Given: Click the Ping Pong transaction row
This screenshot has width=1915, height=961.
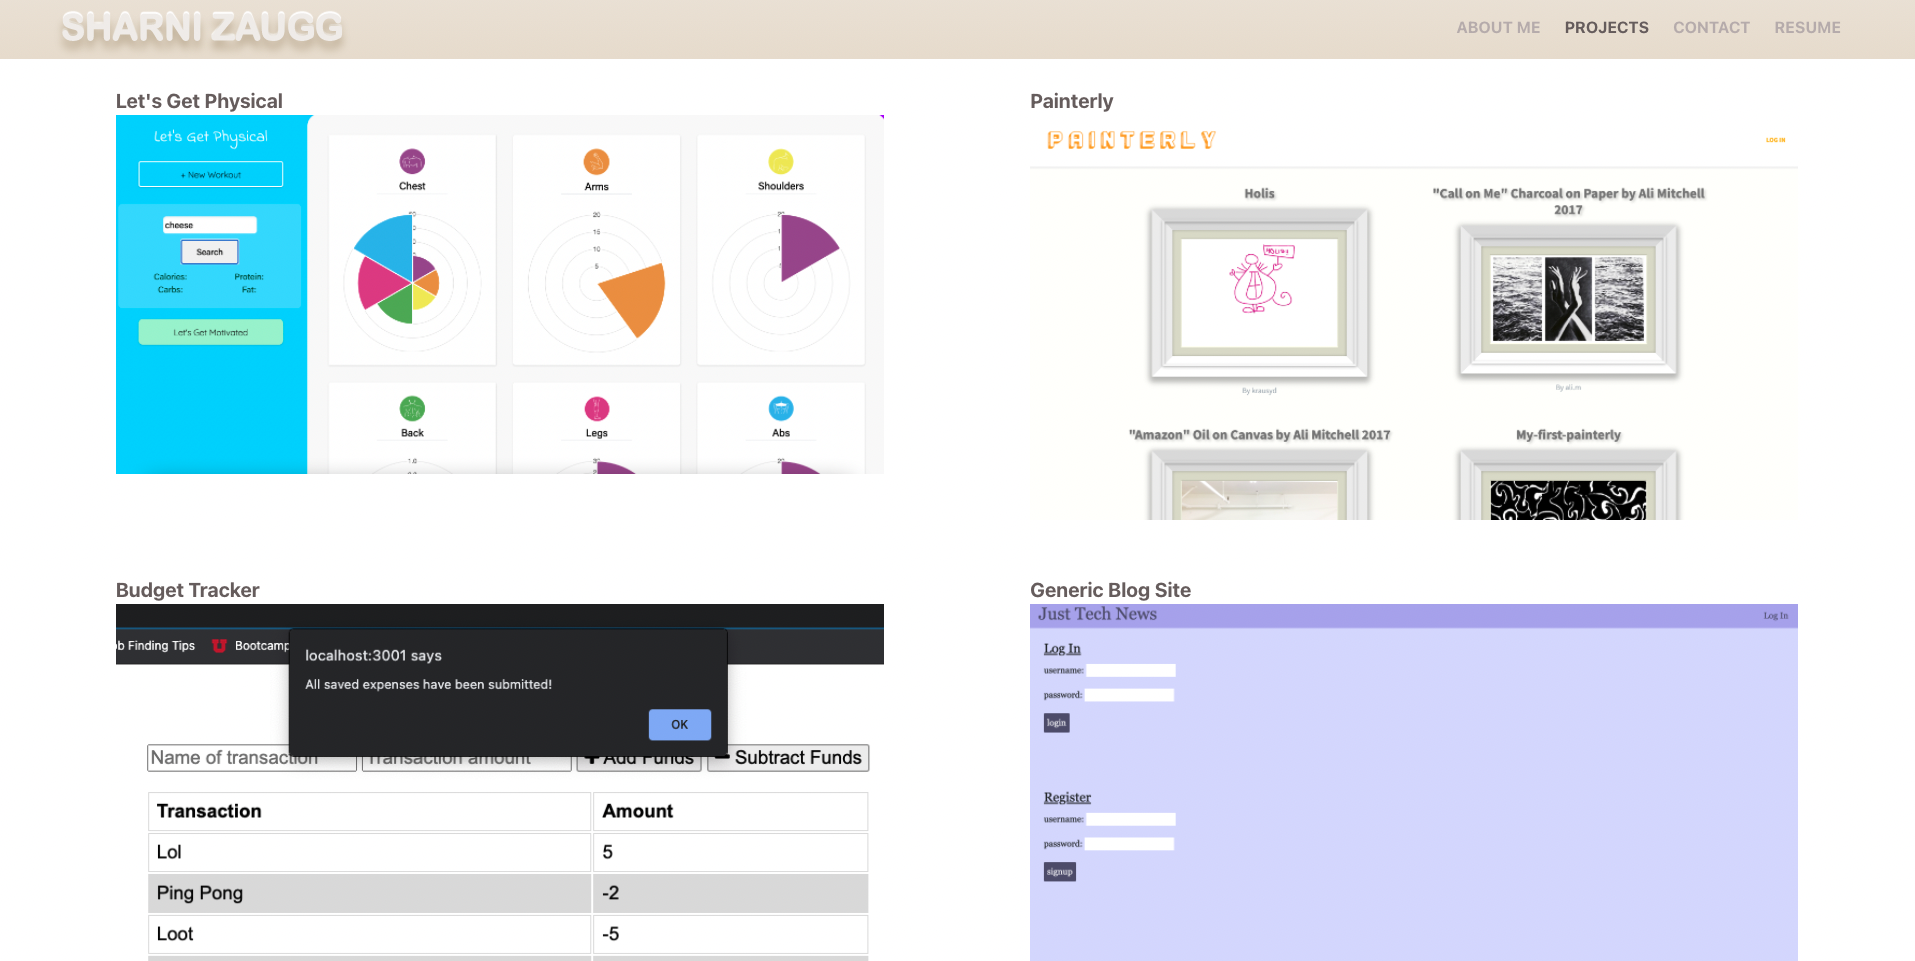Looking at the screenshot, I should pyautogui.click(x=508, y=893).
